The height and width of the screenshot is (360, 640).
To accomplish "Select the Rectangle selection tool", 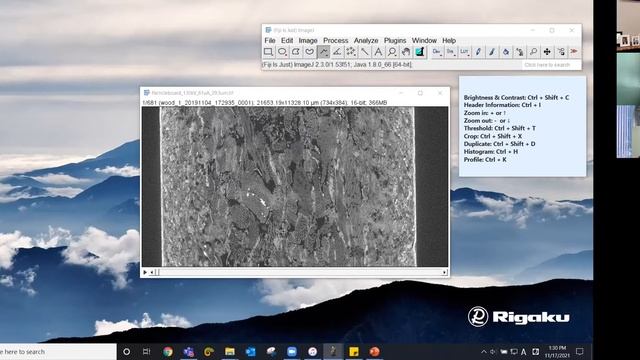I will (x=268, y=52).
